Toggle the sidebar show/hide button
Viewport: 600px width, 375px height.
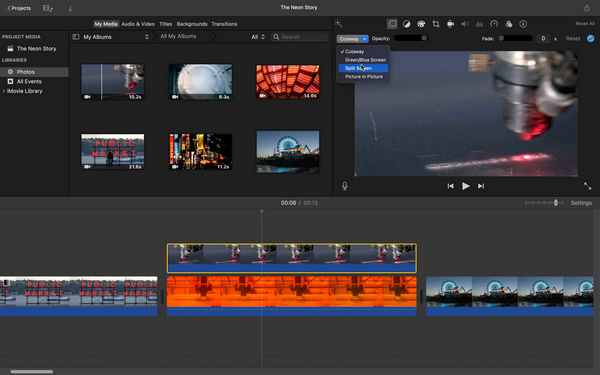(x=76, y=37)
